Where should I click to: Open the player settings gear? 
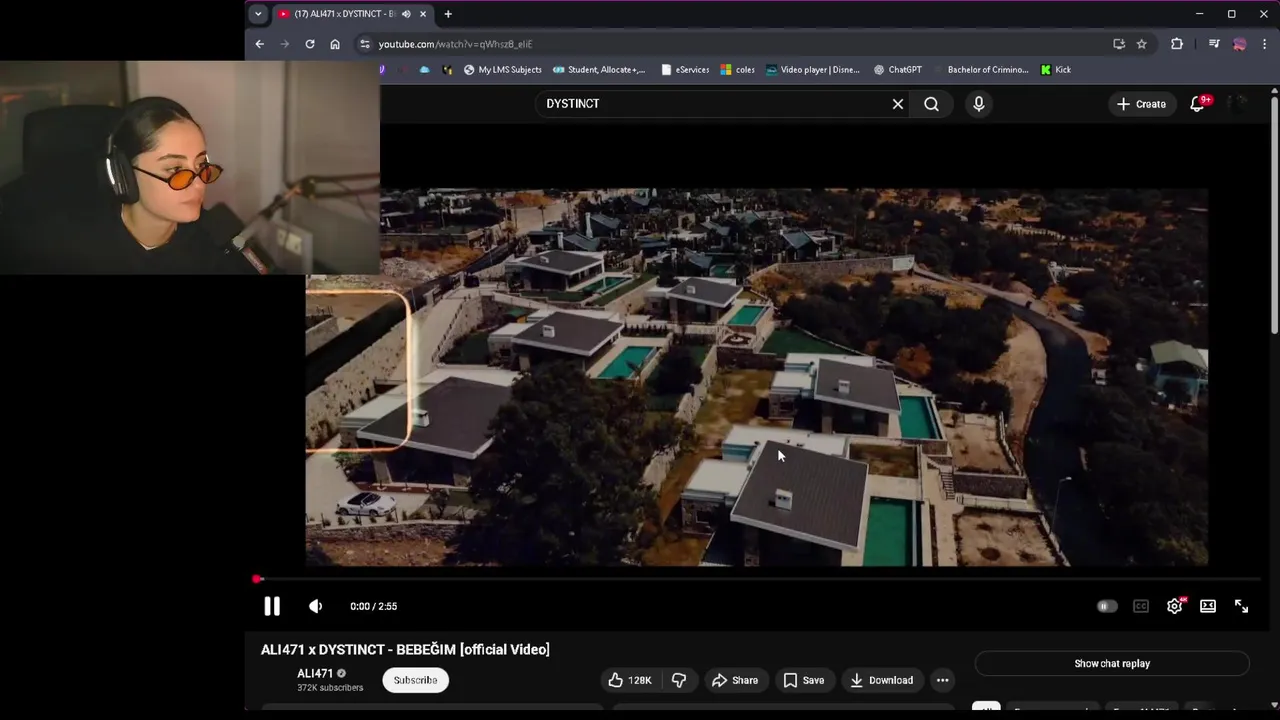pos(1175,606)
